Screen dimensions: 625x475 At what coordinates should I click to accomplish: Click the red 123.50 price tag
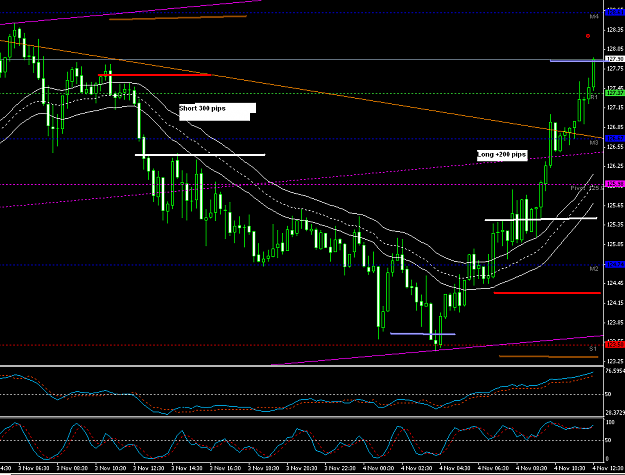[615, 344]
